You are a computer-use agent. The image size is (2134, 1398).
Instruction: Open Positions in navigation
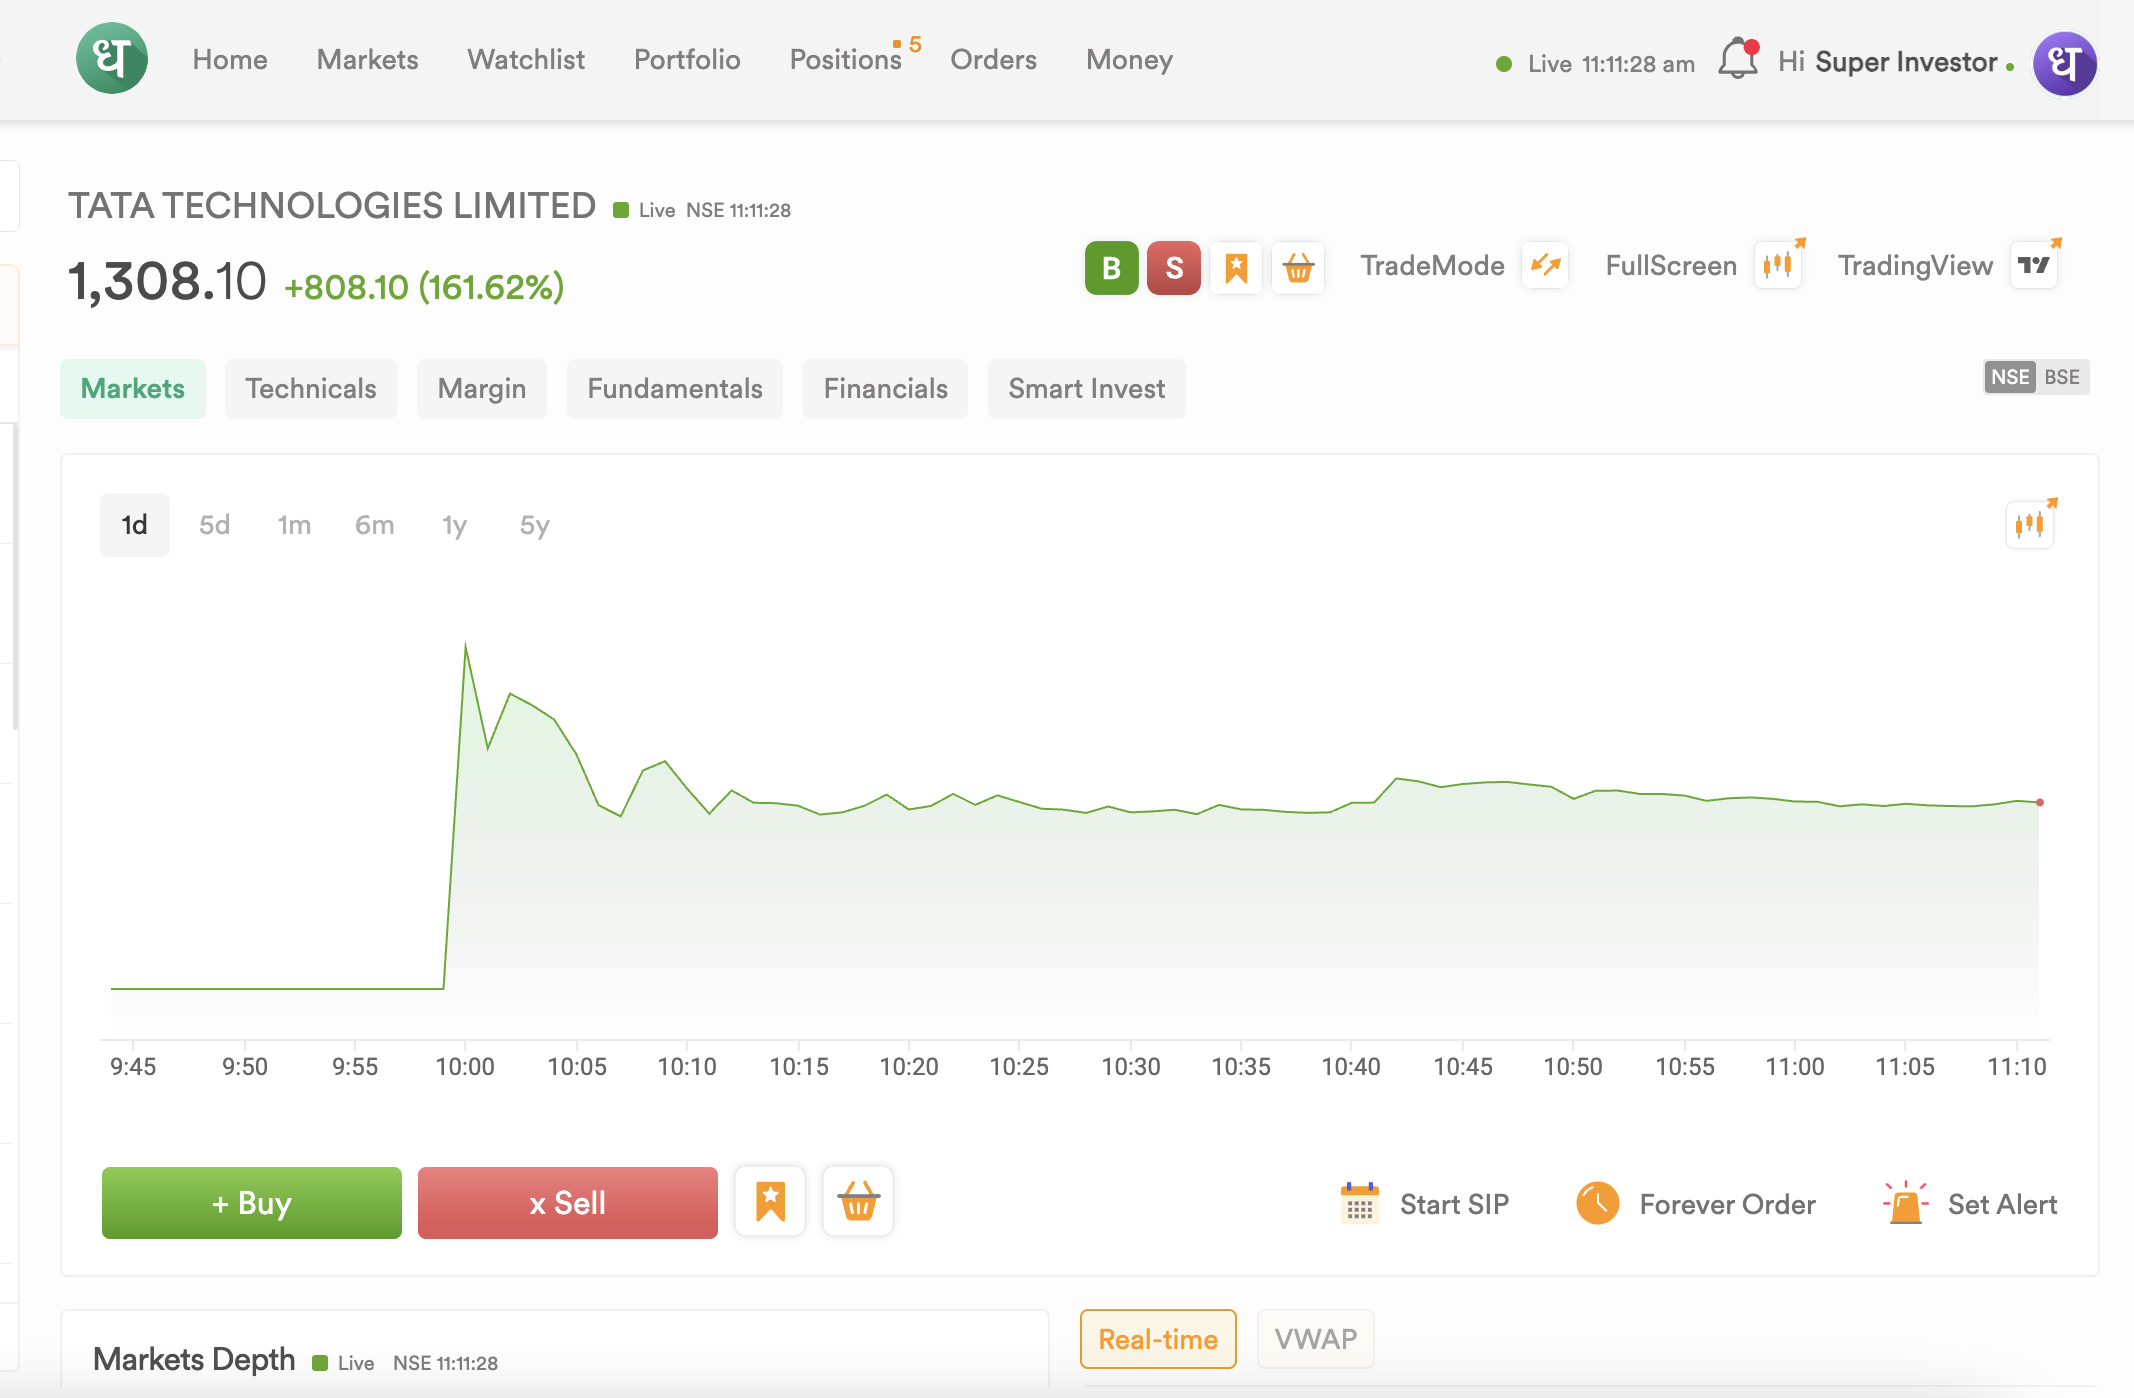846,60
